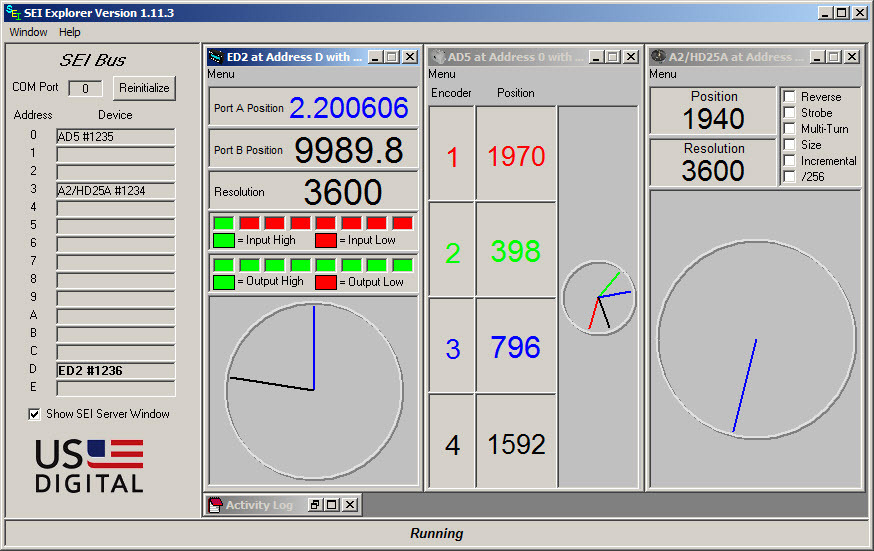The image size is (874, 551).
Task: Click the AD5 window title bar icon
Action: coord(436,57)
